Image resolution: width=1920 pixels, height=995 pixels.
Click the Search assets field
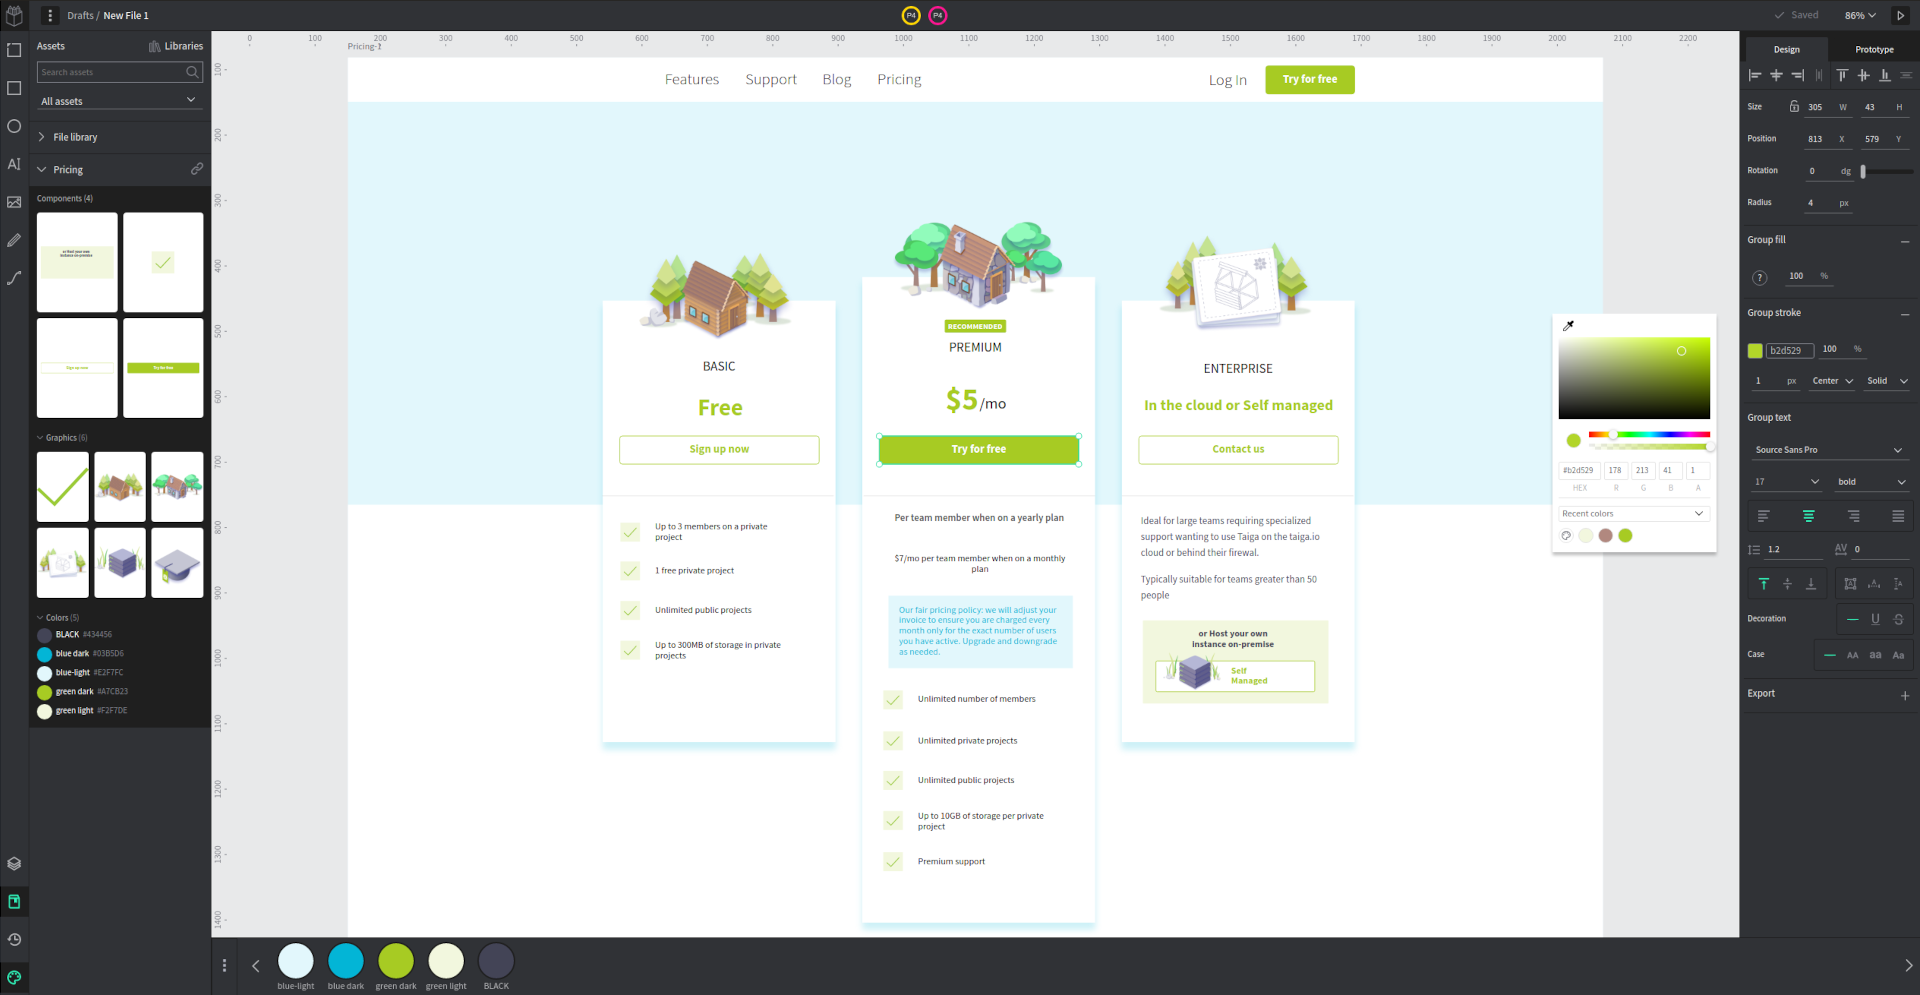coord(112,72)
